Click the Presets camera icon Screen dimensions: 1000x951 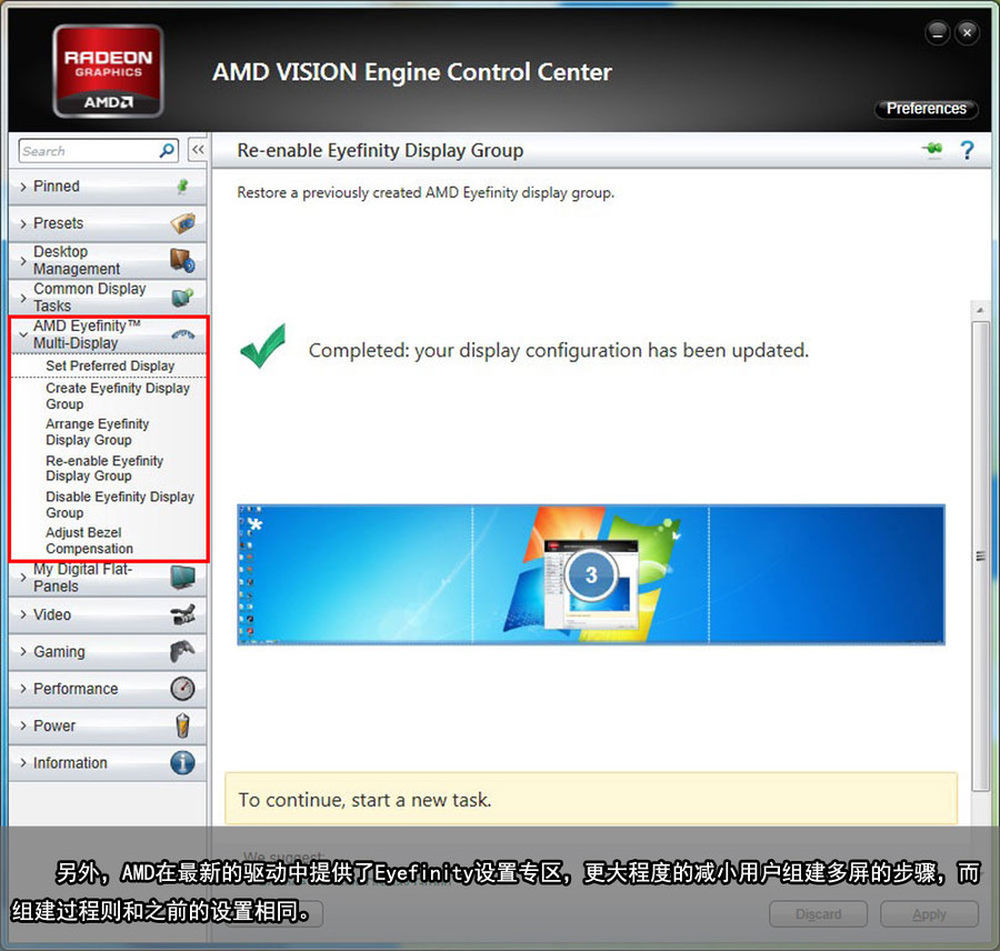pyautogui.click(x=183, y=223)
